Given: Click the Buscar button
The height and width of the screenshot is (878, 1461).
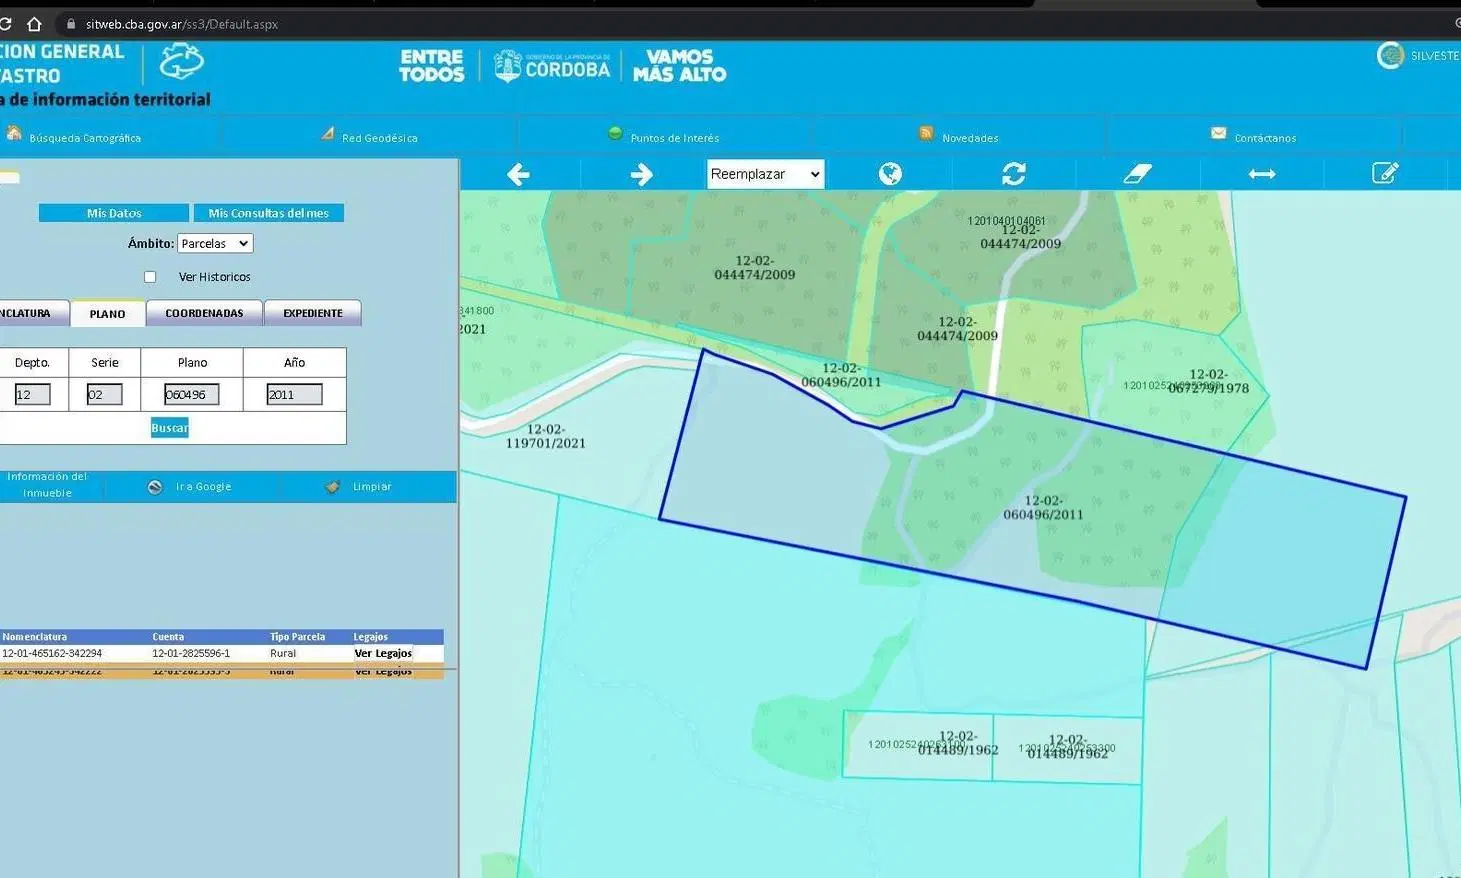Looking at the screenshot, I should coord(169,428).
